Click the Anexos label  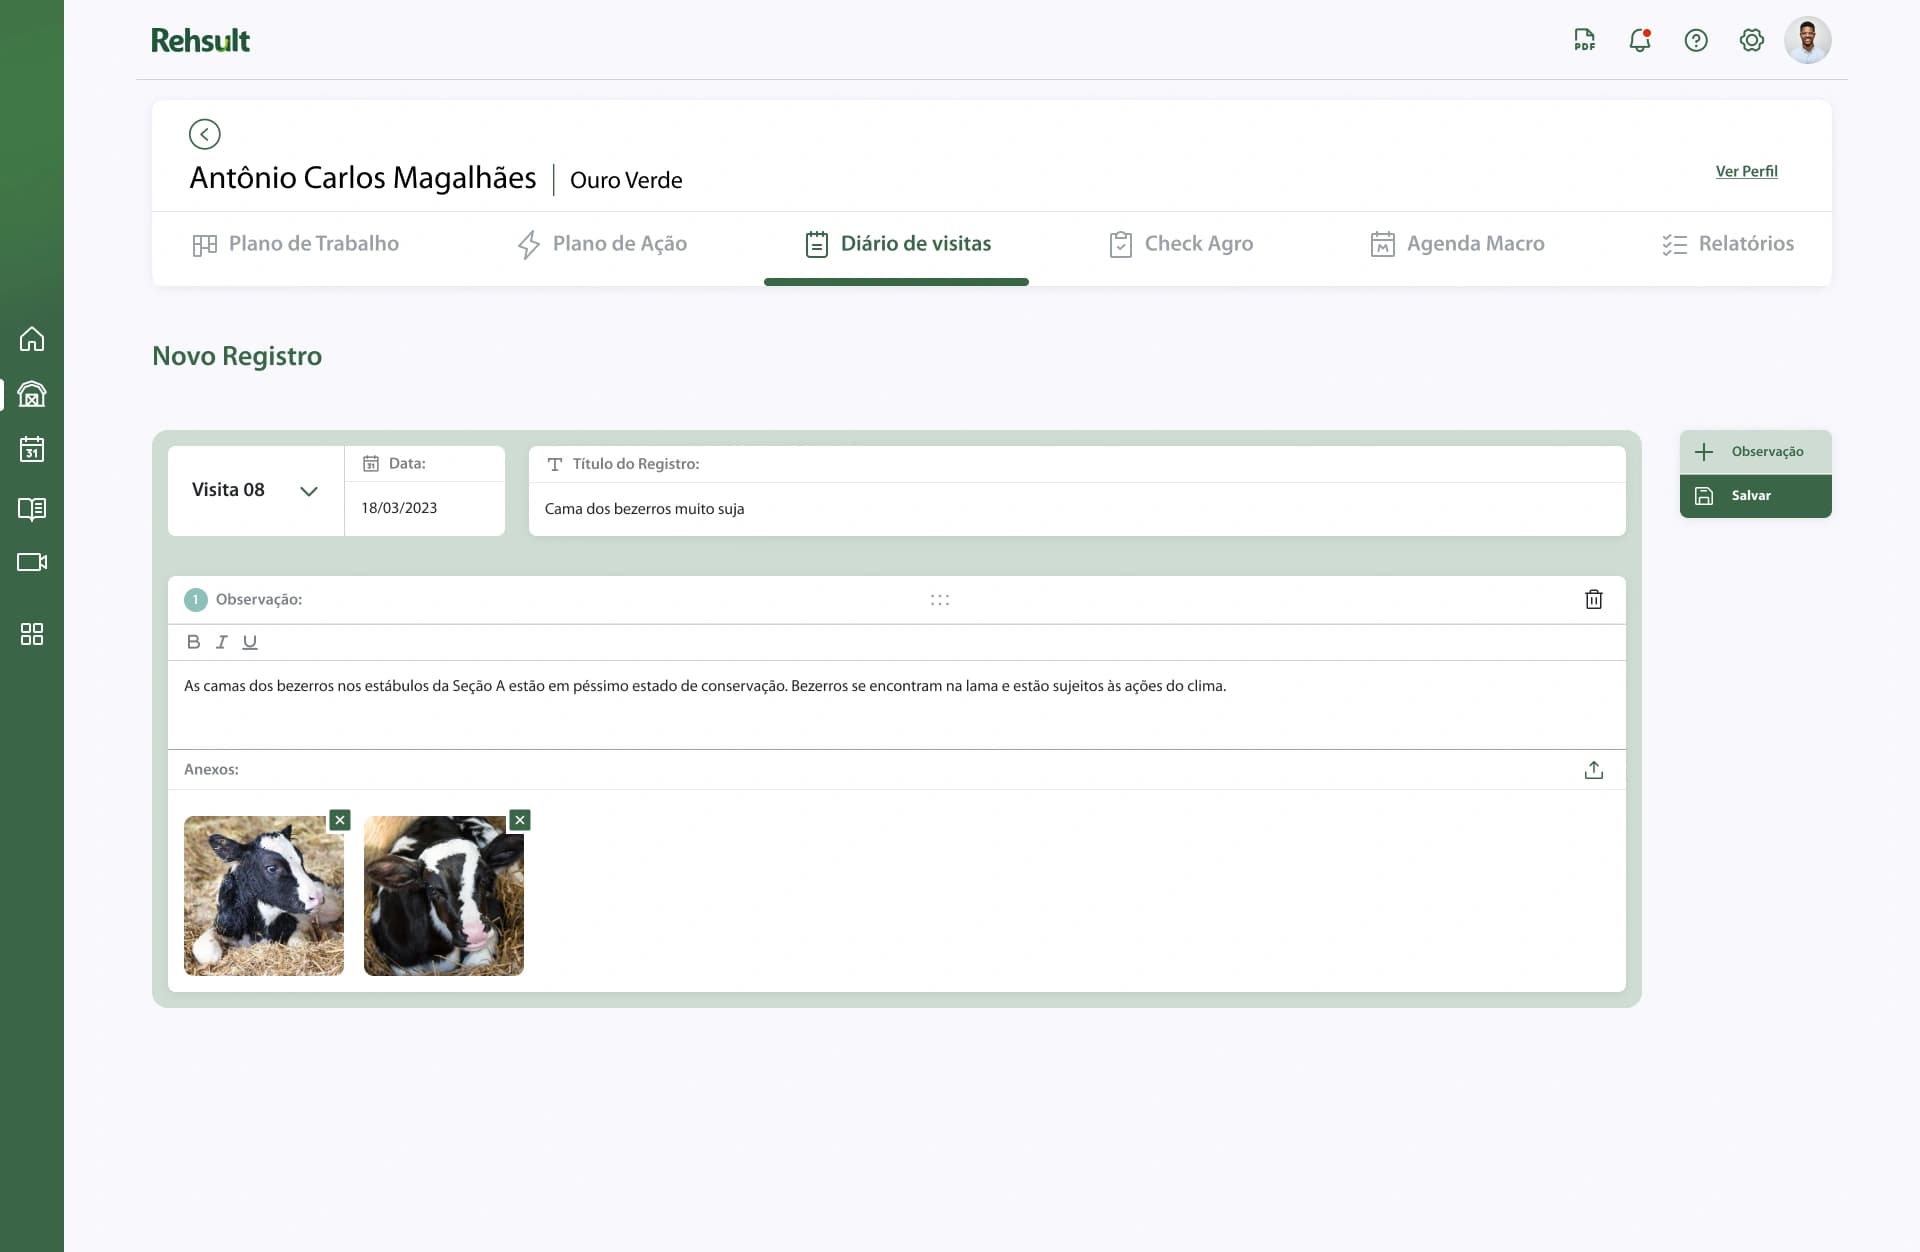pyautogui.click(x=211, y=769)
